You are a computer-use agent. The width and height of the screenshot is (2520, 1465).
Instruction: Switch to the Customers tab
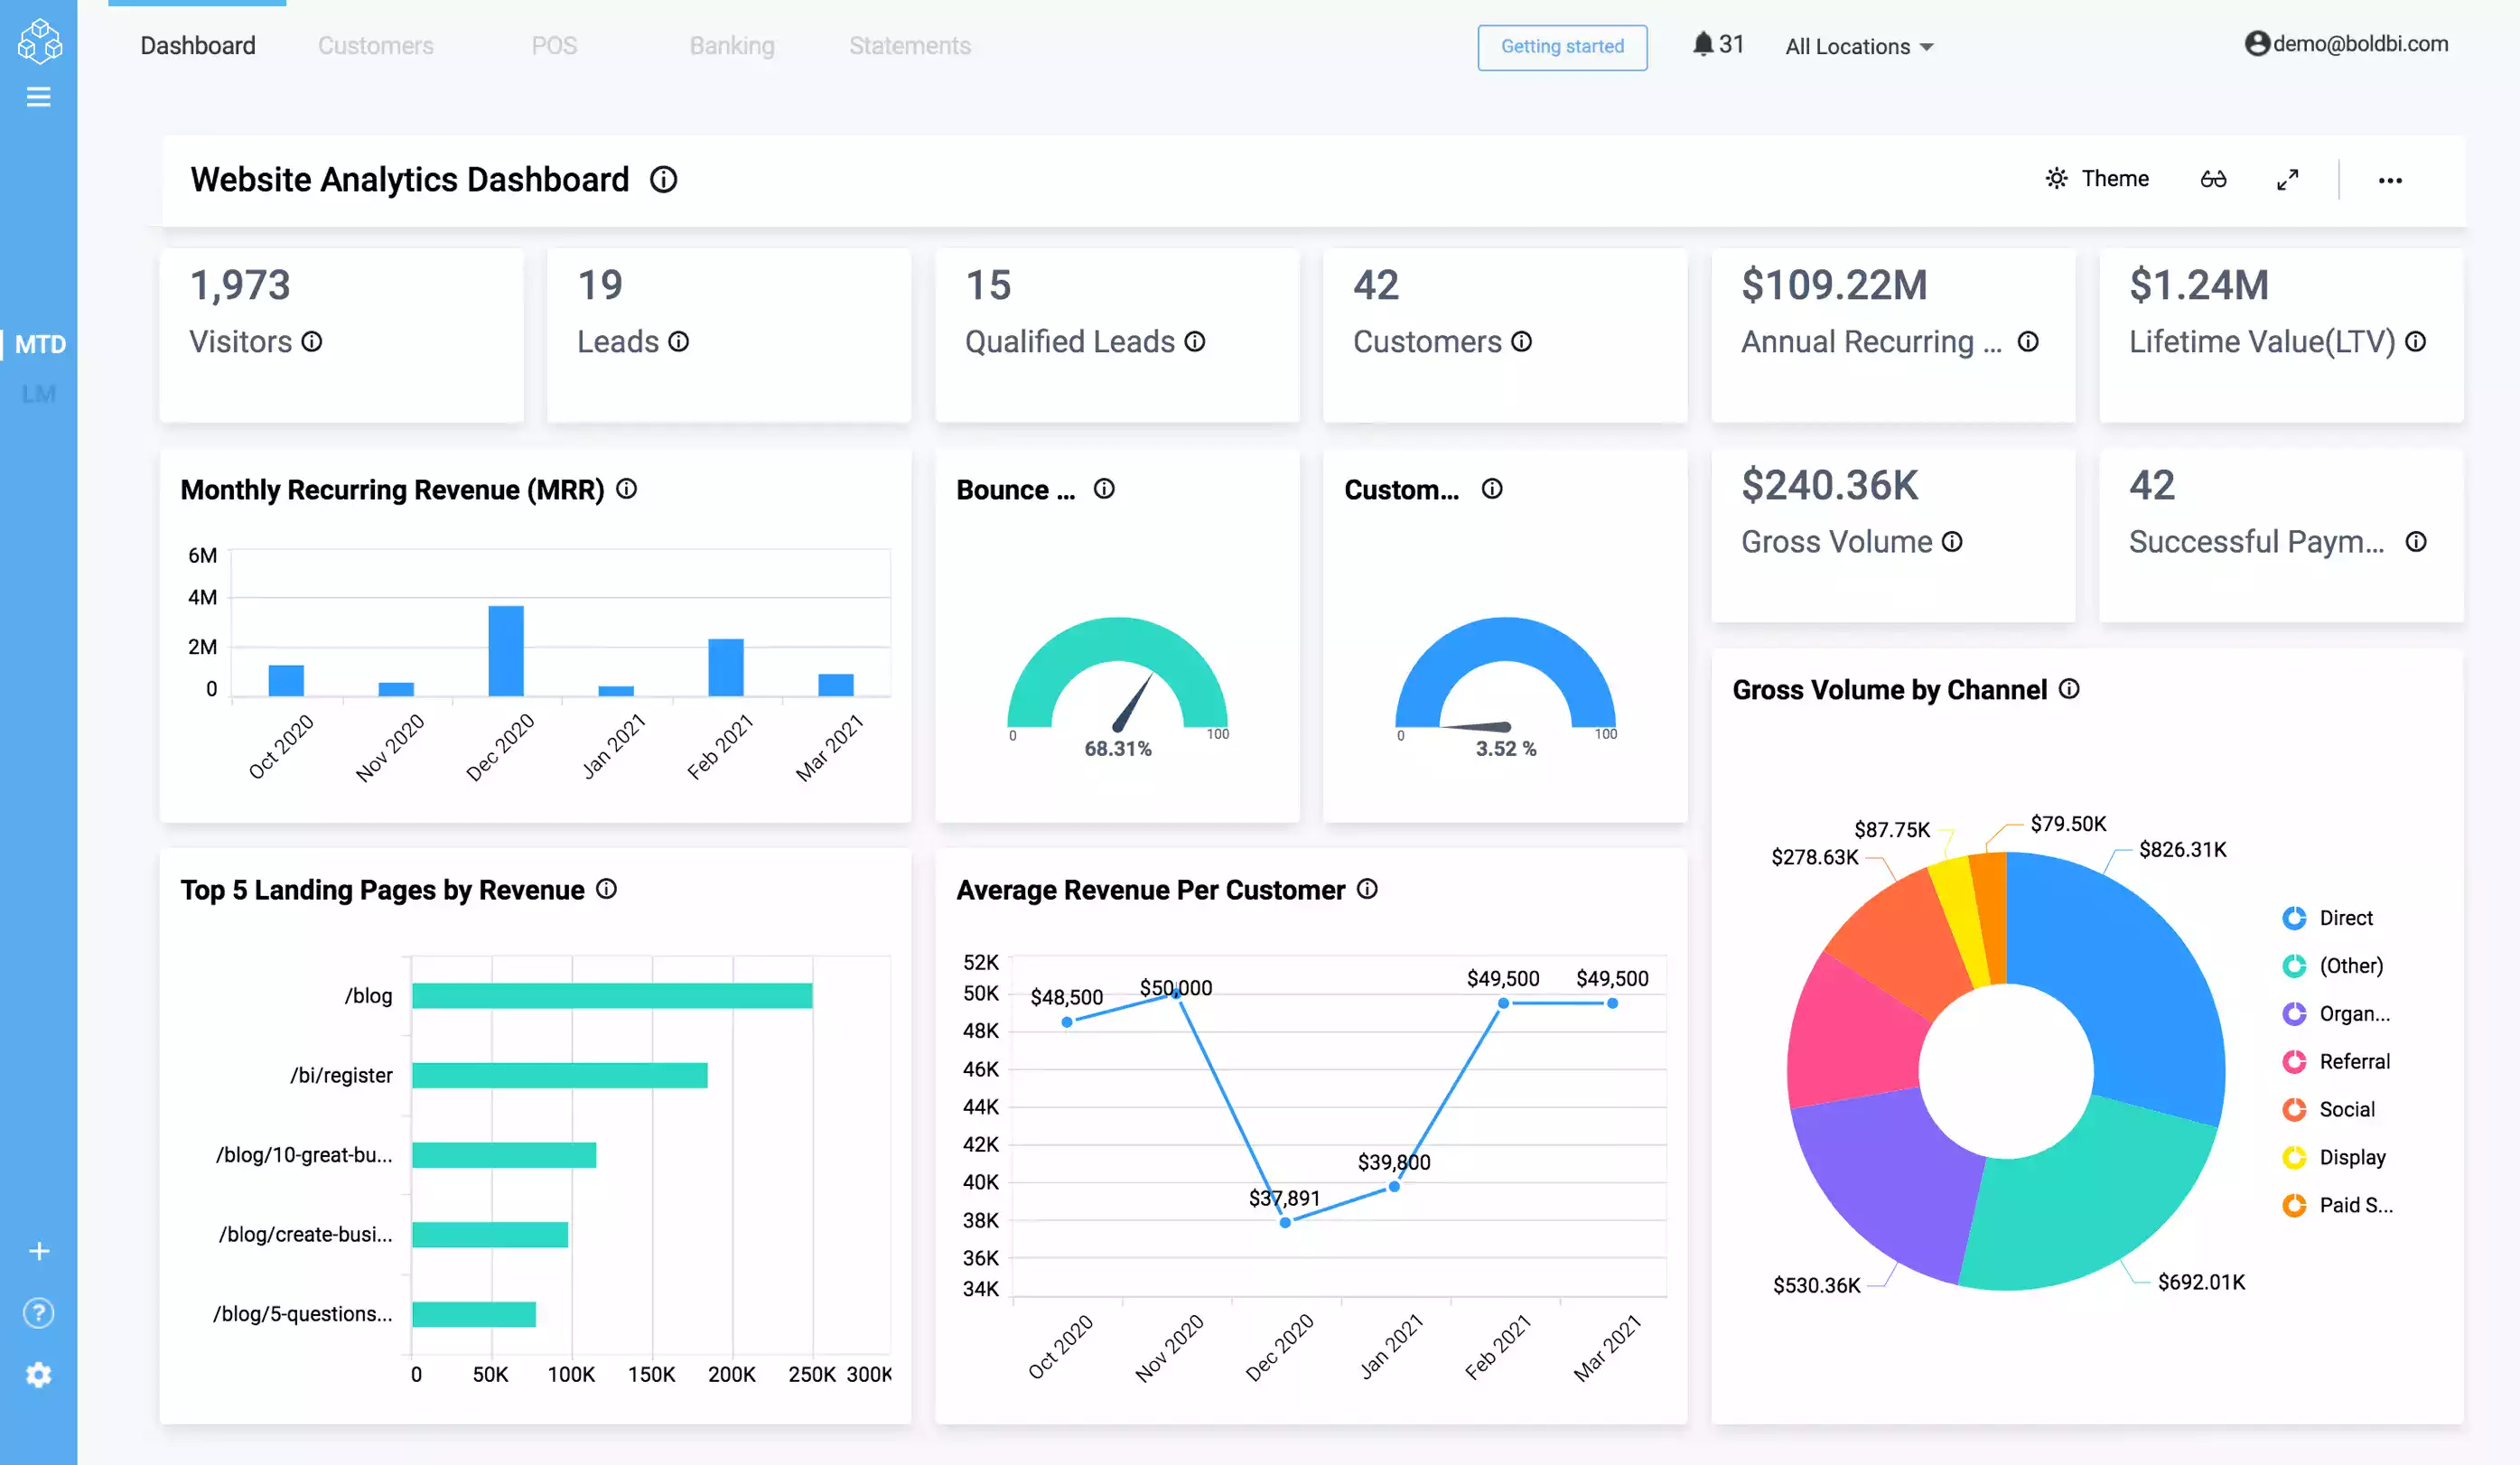click(x=376, y=46)
